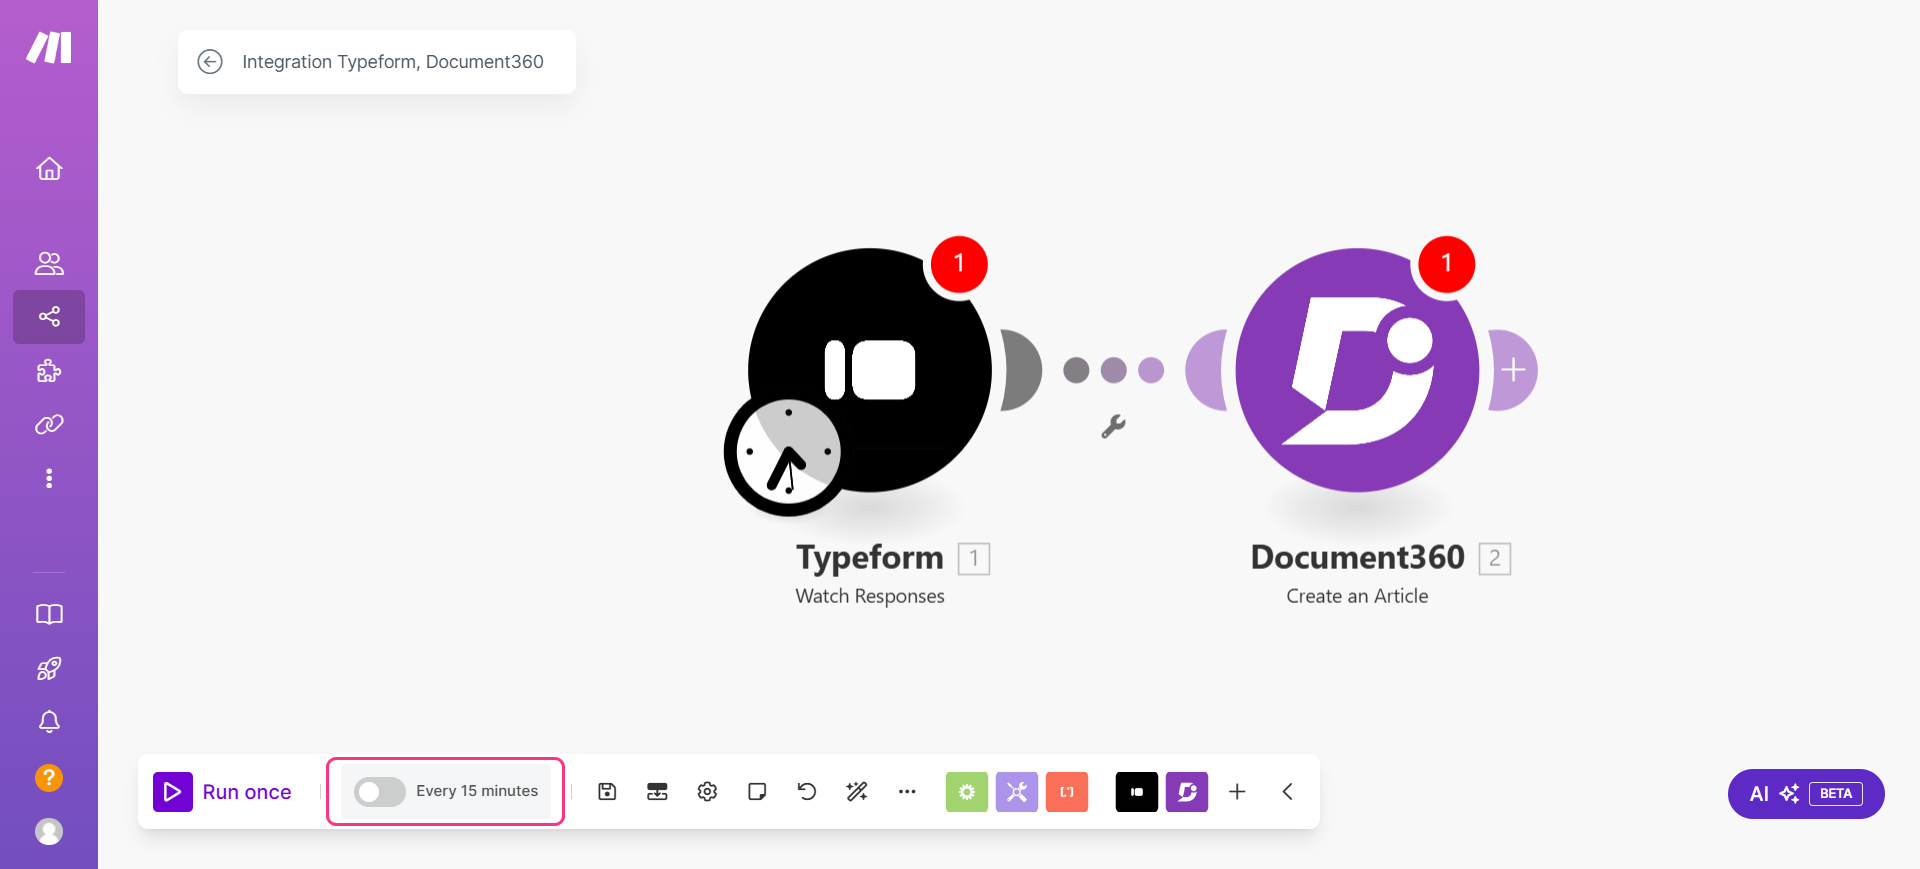Open the Connections link icon
Image resolution: width=1920 pixels, height=869 pixels.
(x=49, y=425)
